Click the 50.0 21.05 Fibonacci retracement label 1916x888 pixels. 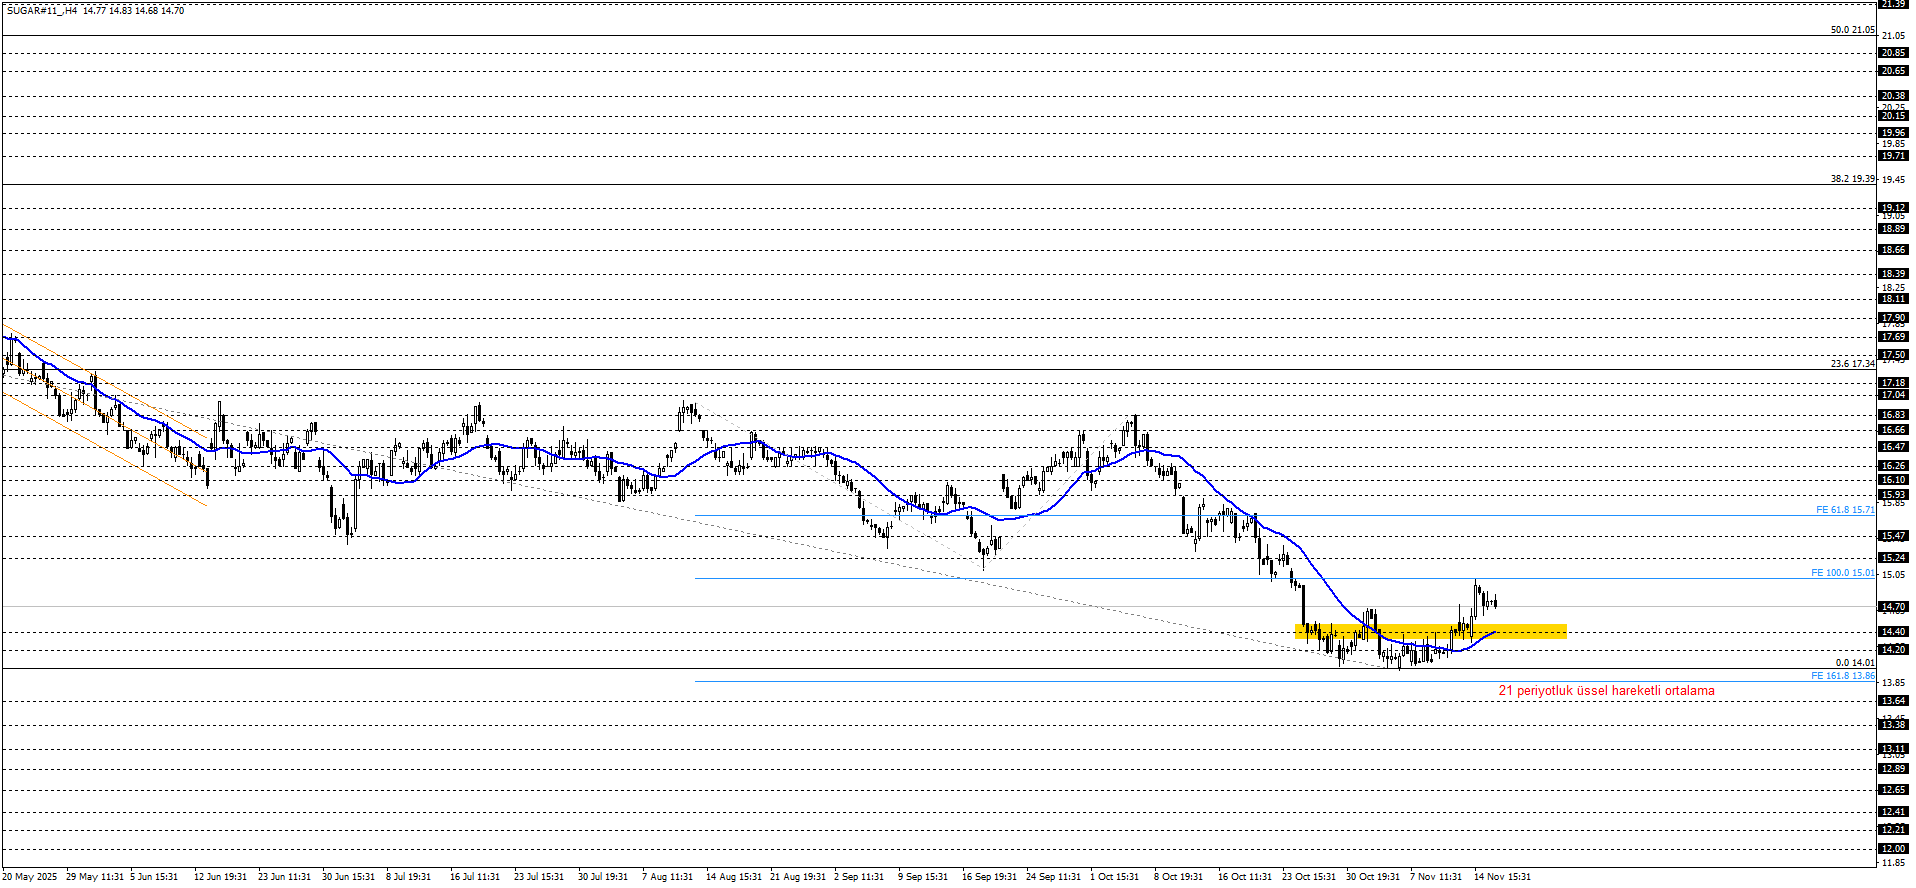click(x=1852, y=30)
